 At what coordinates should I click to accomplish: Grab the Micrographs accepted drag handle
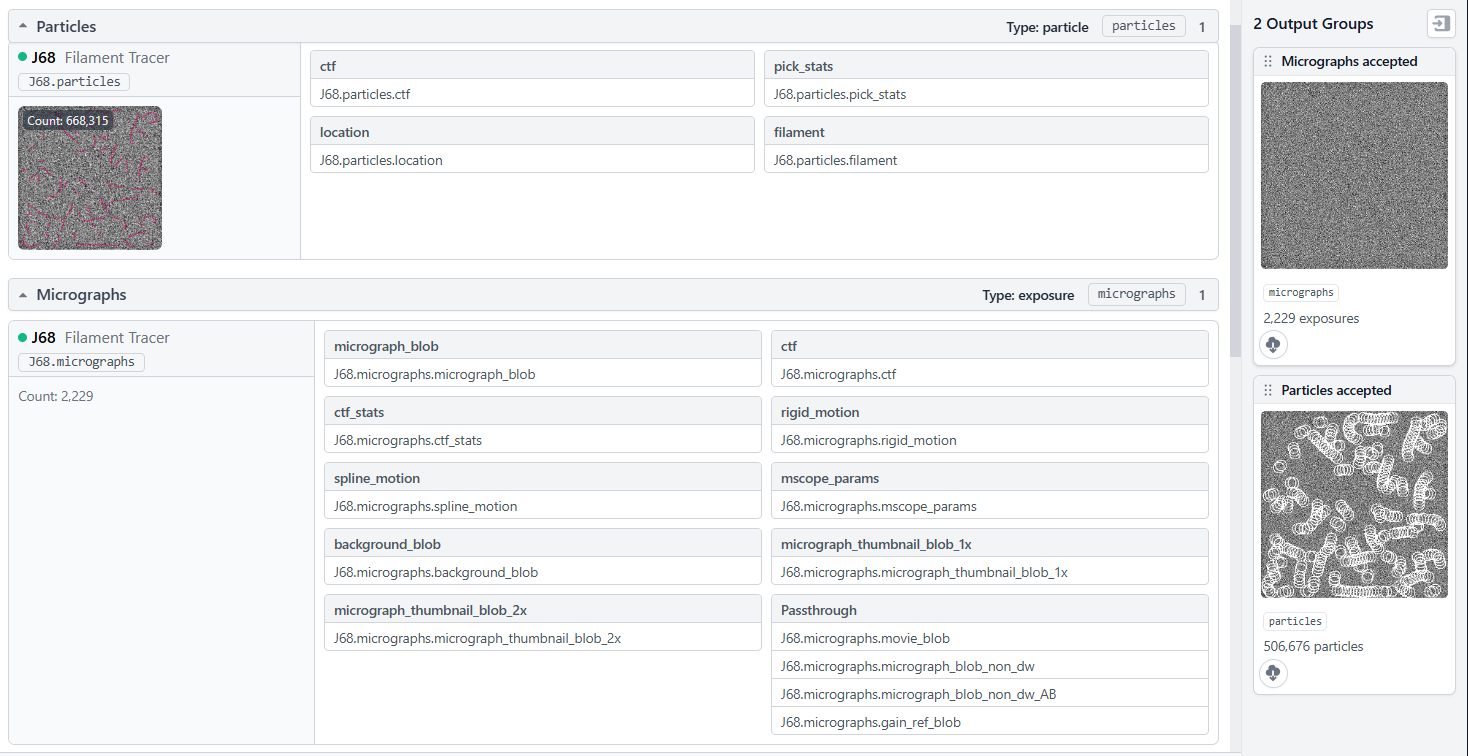(1268, 62)
